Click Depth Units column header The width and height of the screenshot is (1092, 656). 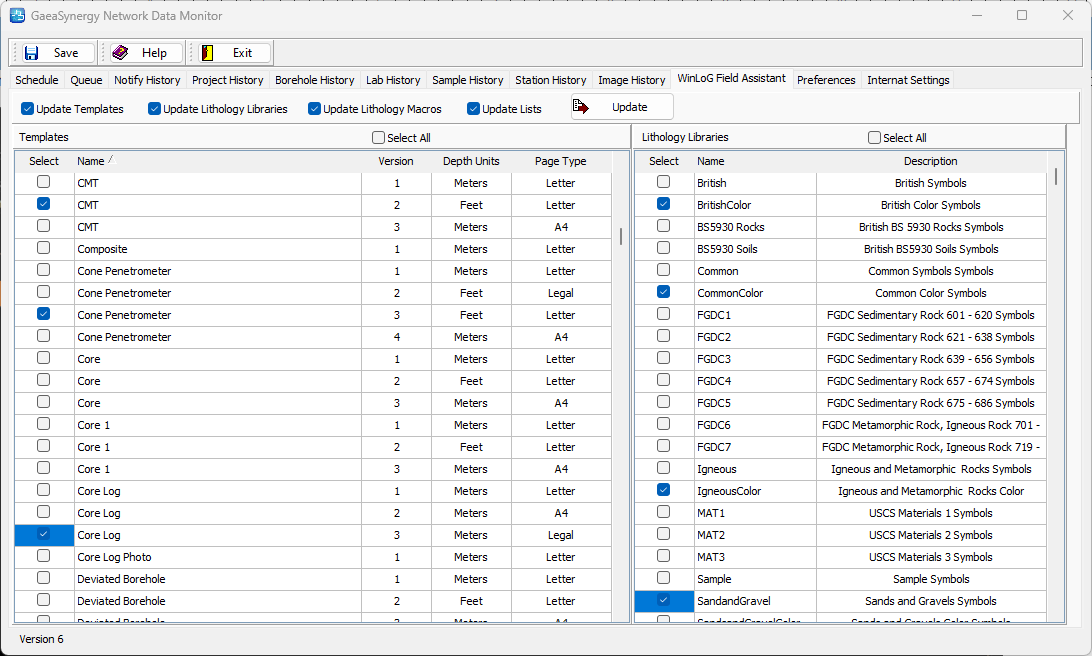471,161
